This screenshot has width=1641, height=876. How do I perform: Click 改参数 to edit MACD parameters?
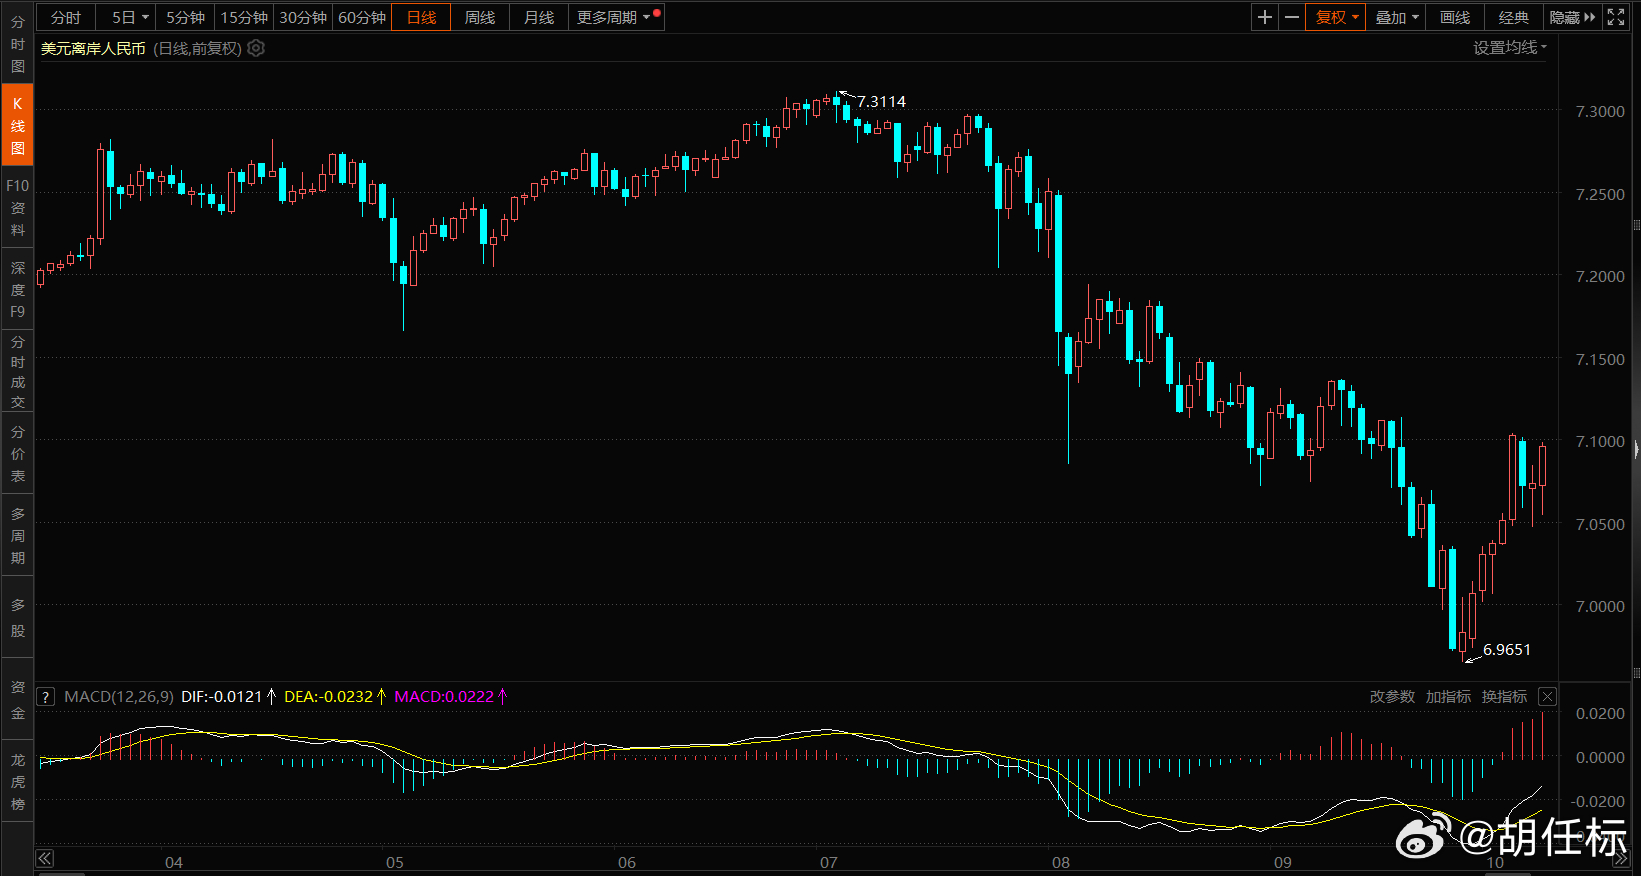[1392, 697]
